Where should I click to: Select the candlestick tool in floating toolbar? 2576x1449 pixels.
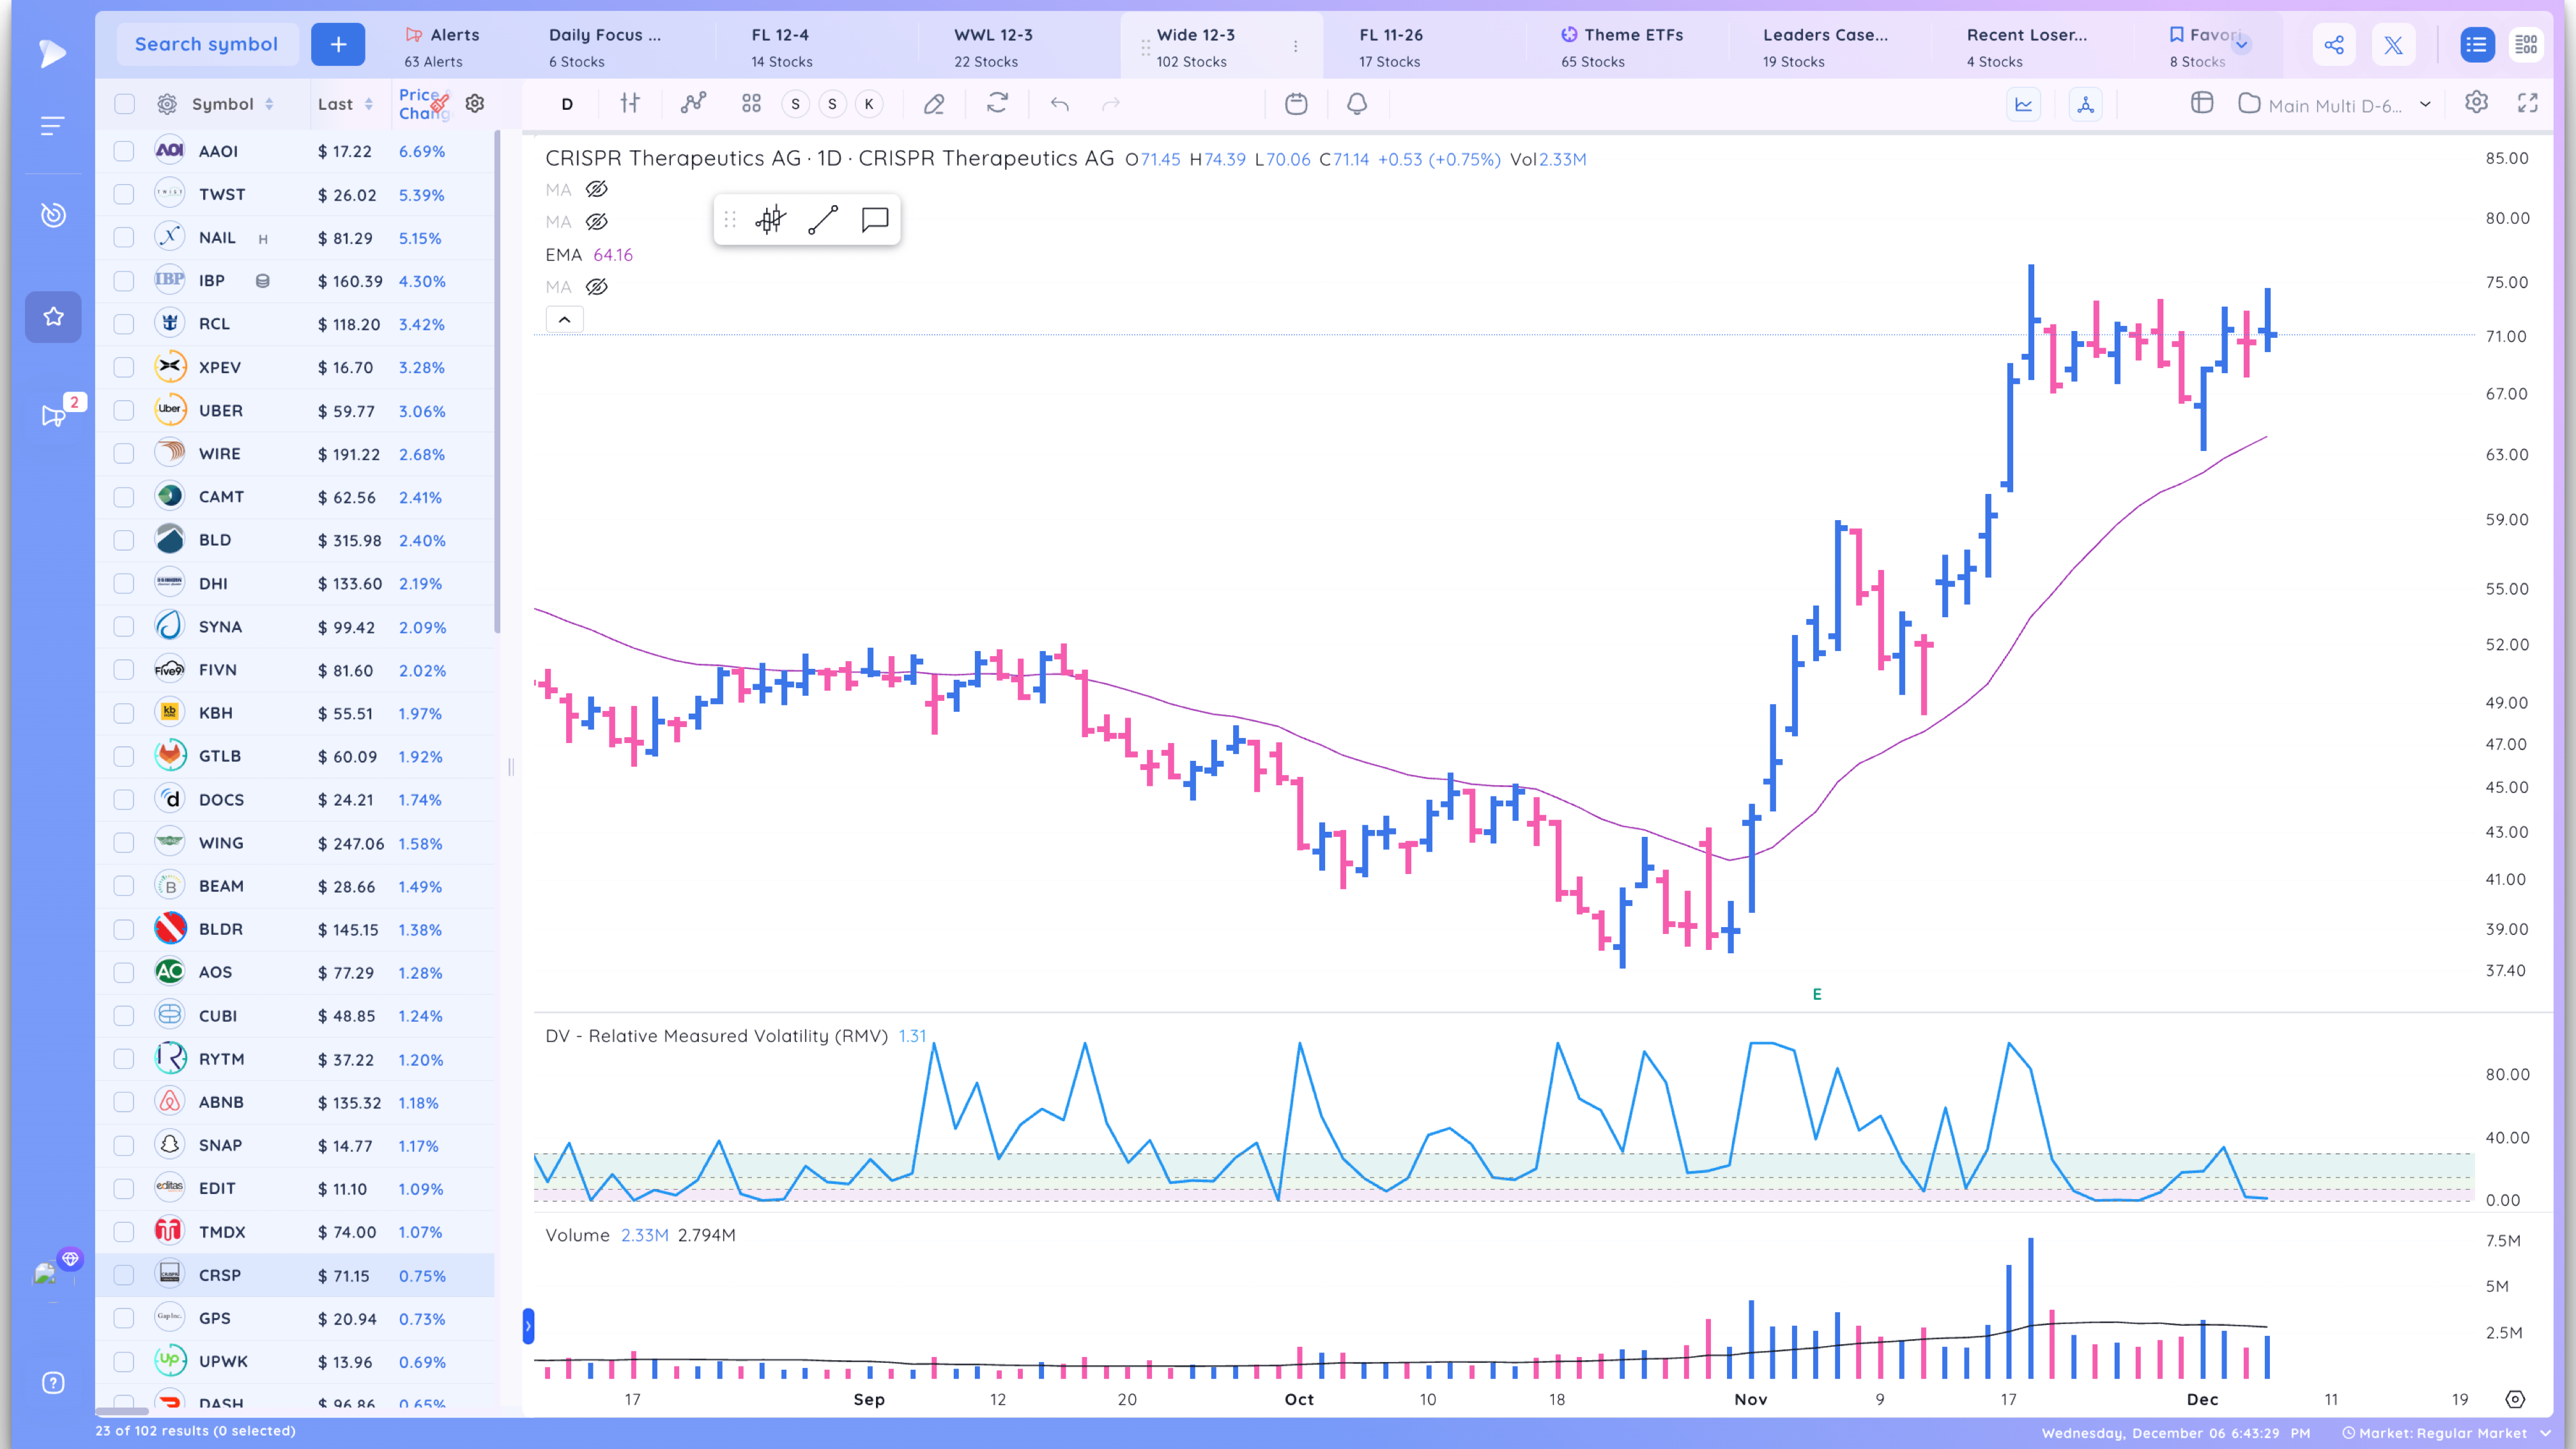pyautogui.click(x=770, y=219)
